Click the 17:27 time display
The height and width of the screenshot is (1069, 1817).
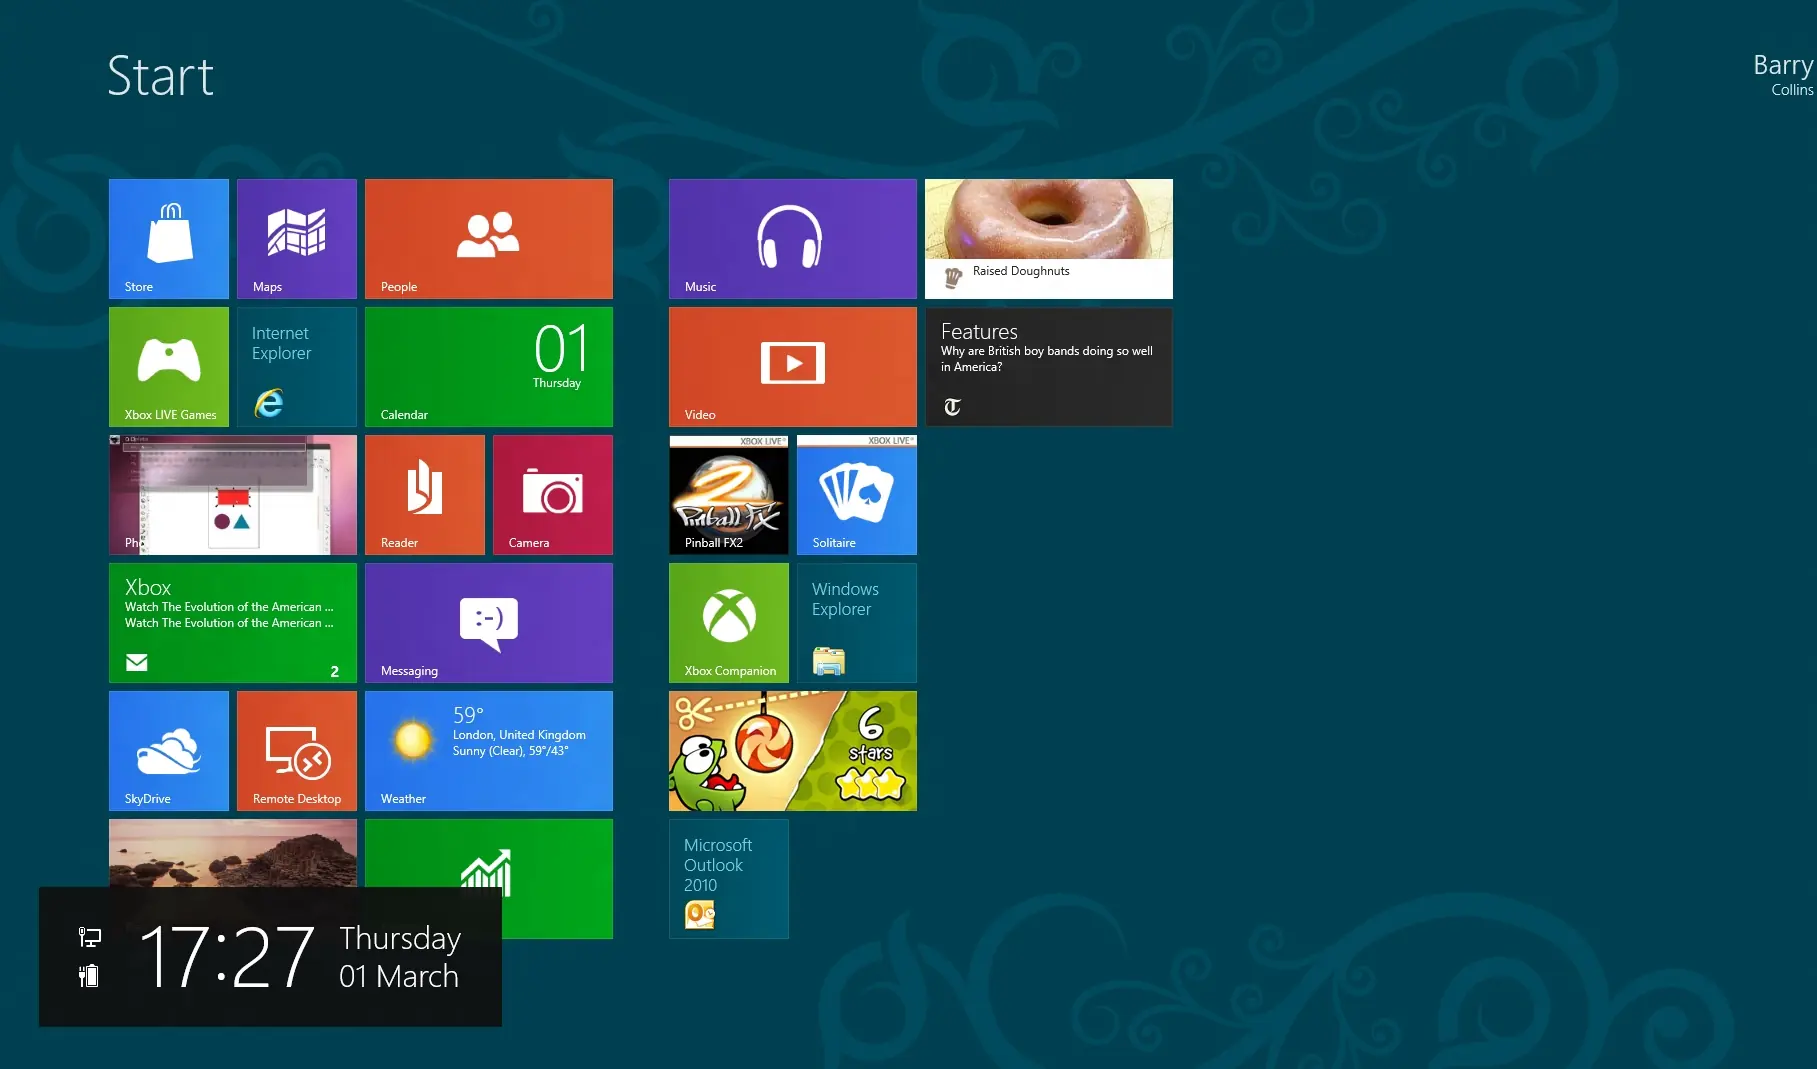click(x=228, y=957)
